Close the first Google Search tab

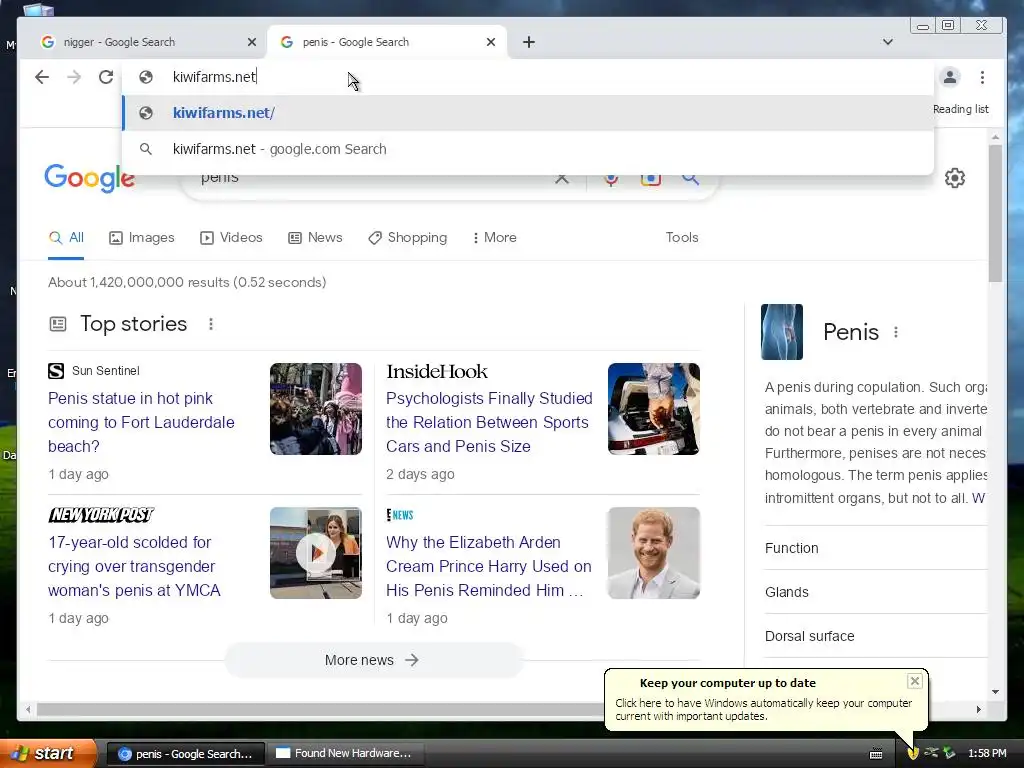252,42
